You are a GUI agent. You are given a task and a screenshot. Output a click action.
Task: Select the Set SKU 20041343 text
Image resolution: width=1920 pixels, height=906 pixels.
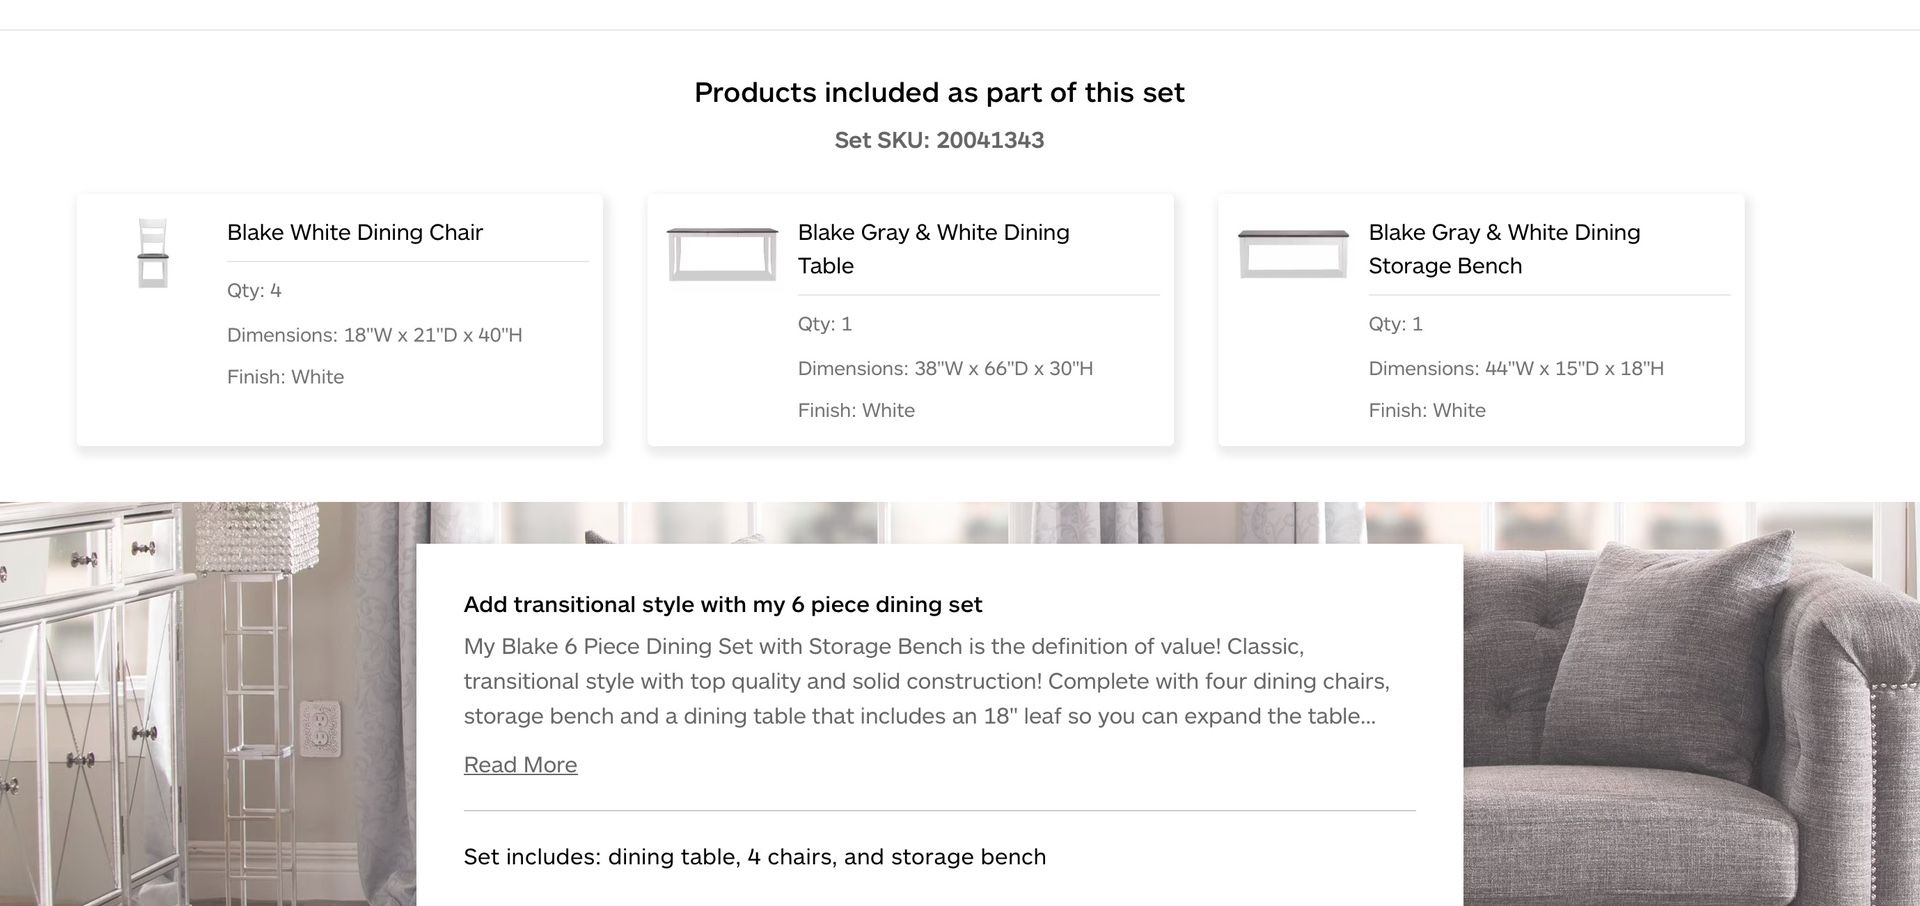(x=939, y=140)
